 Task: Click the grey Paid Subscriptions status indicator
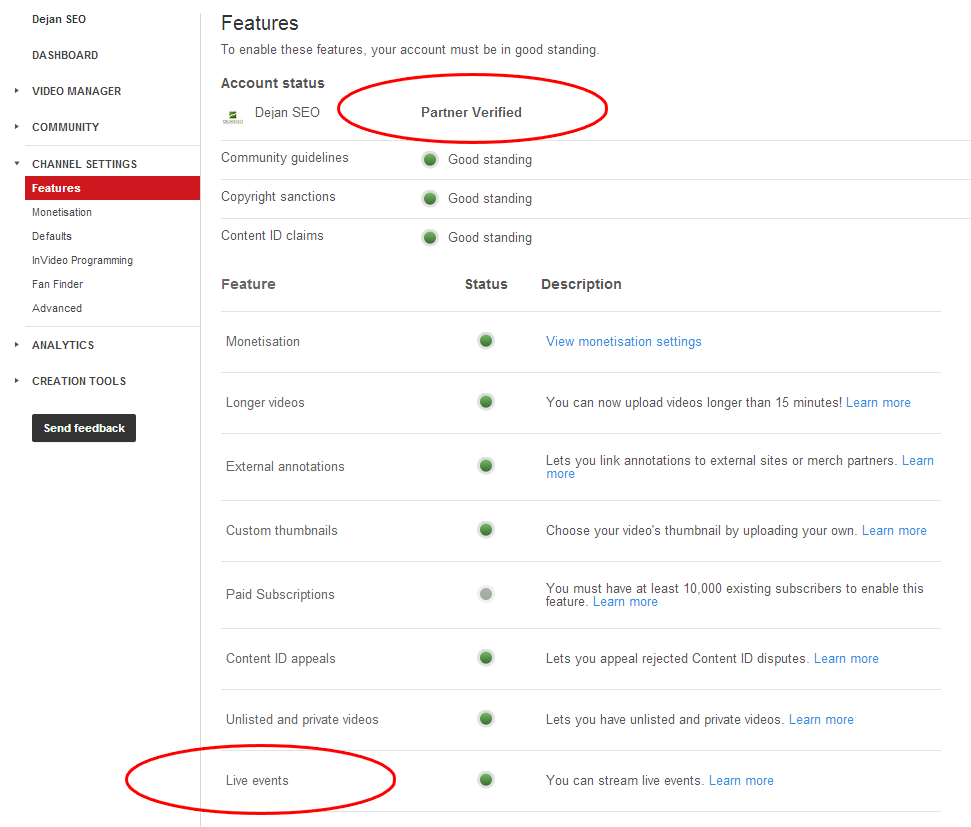(x=486, y=594)
